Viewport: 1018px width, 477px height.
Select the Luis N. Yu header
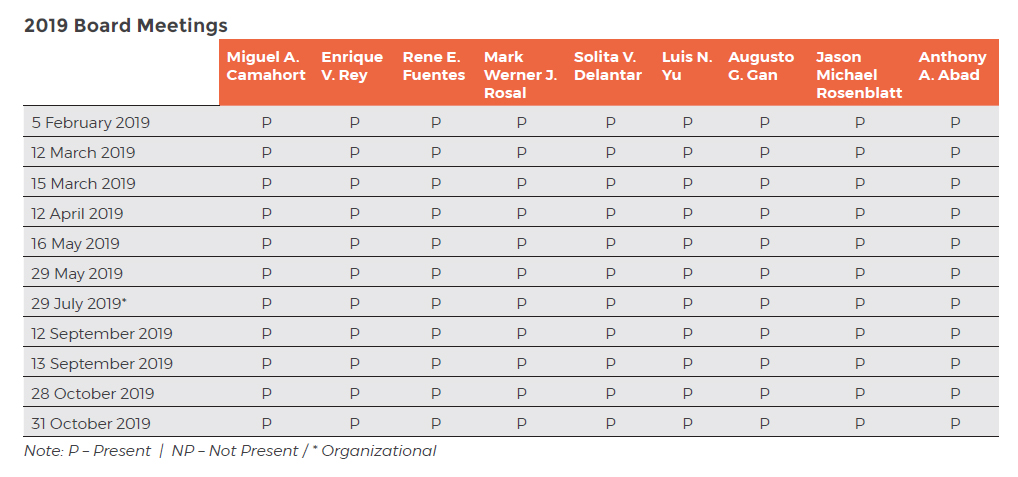[687, 66]
